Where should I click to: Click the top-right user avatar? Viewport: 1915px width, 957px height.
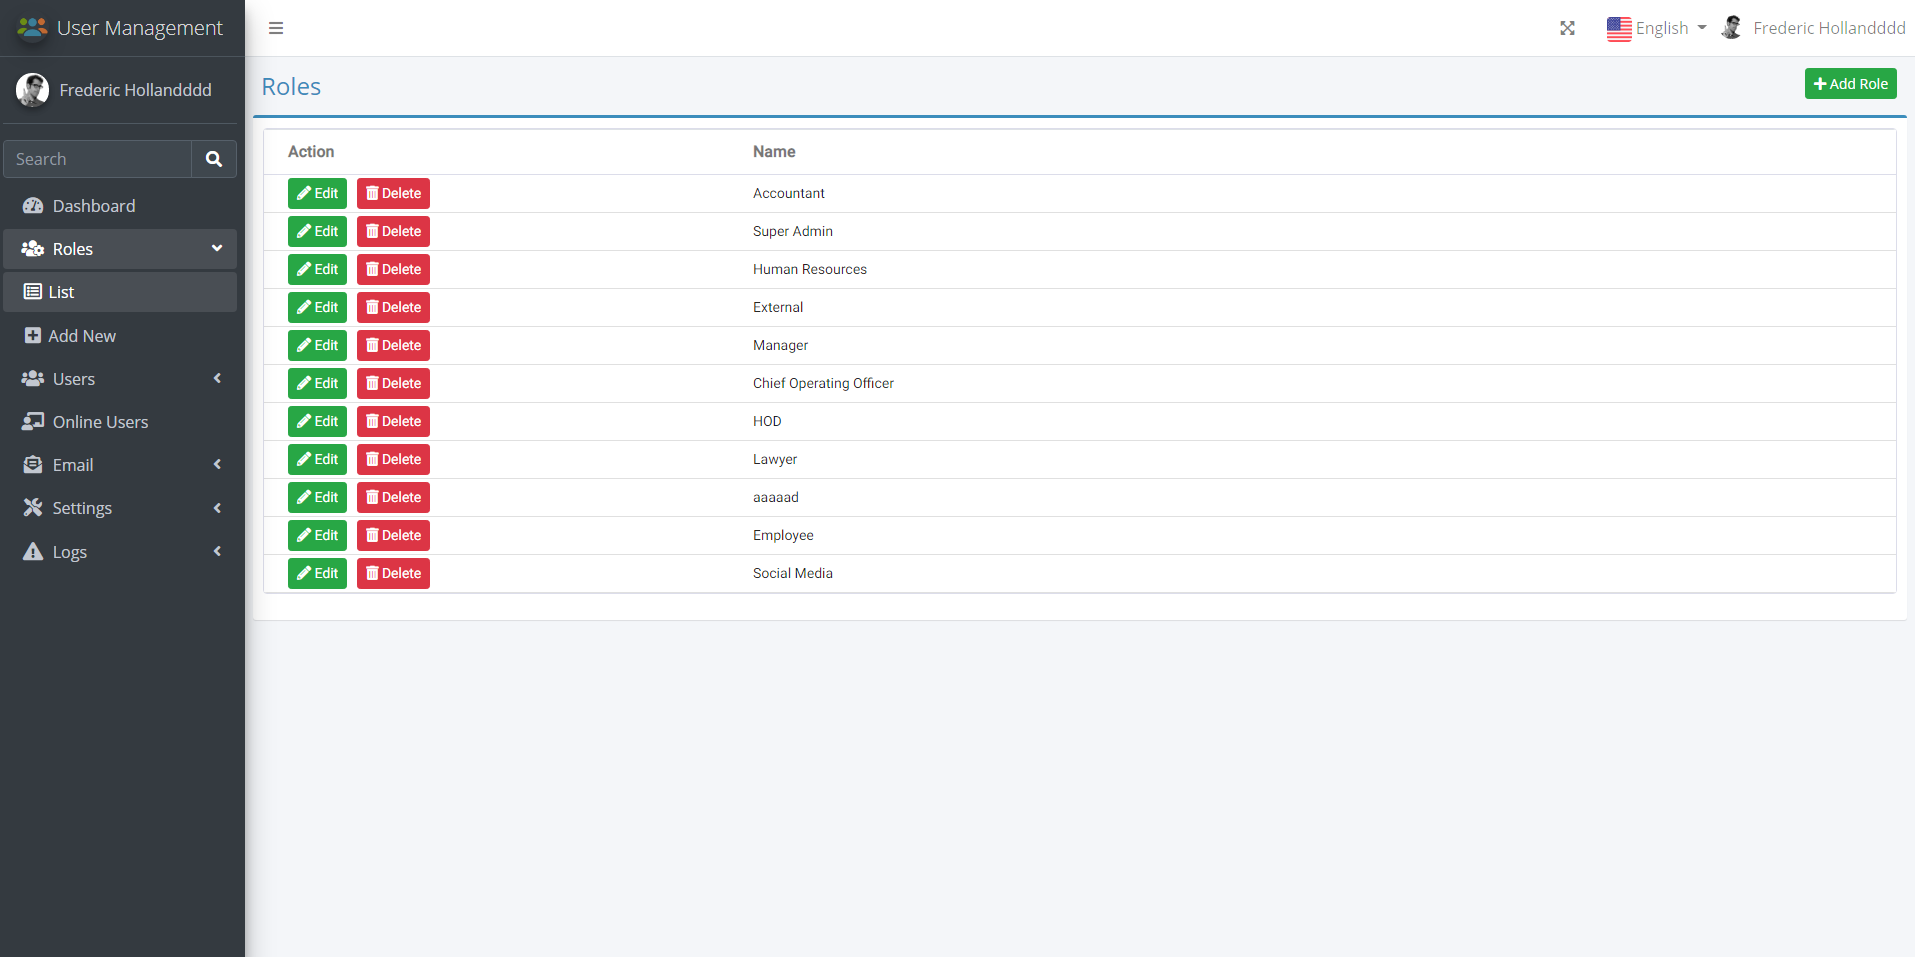[1732, 28]
